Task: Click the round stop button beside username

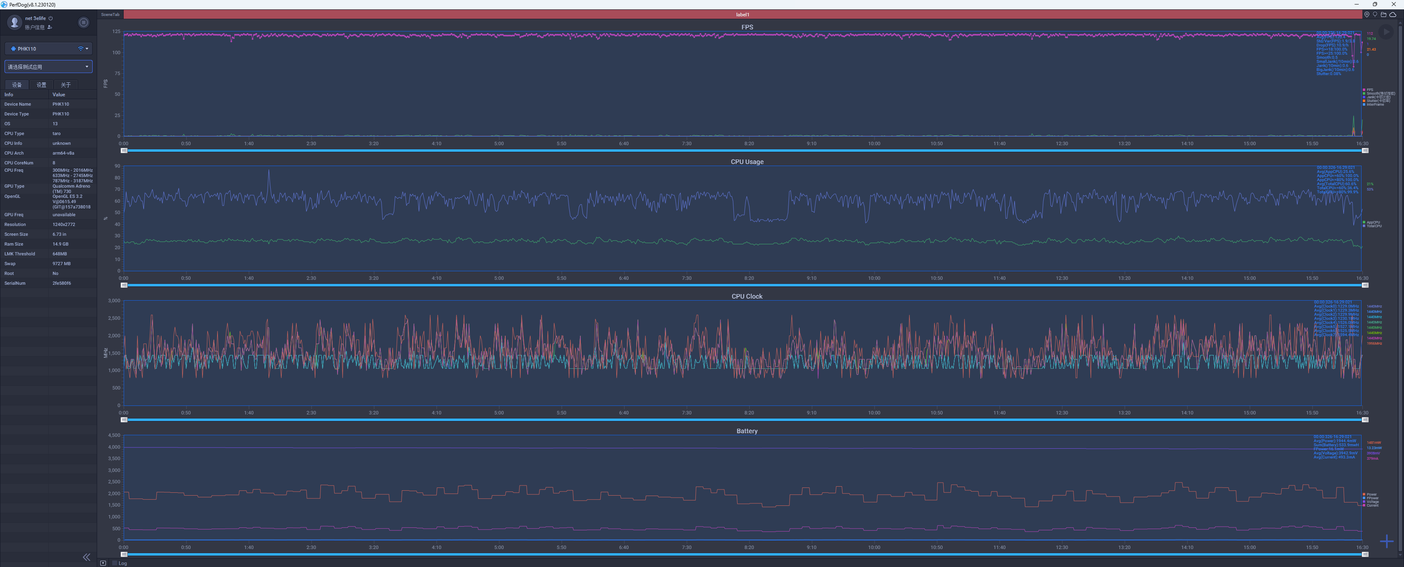Action: [83, 22]
